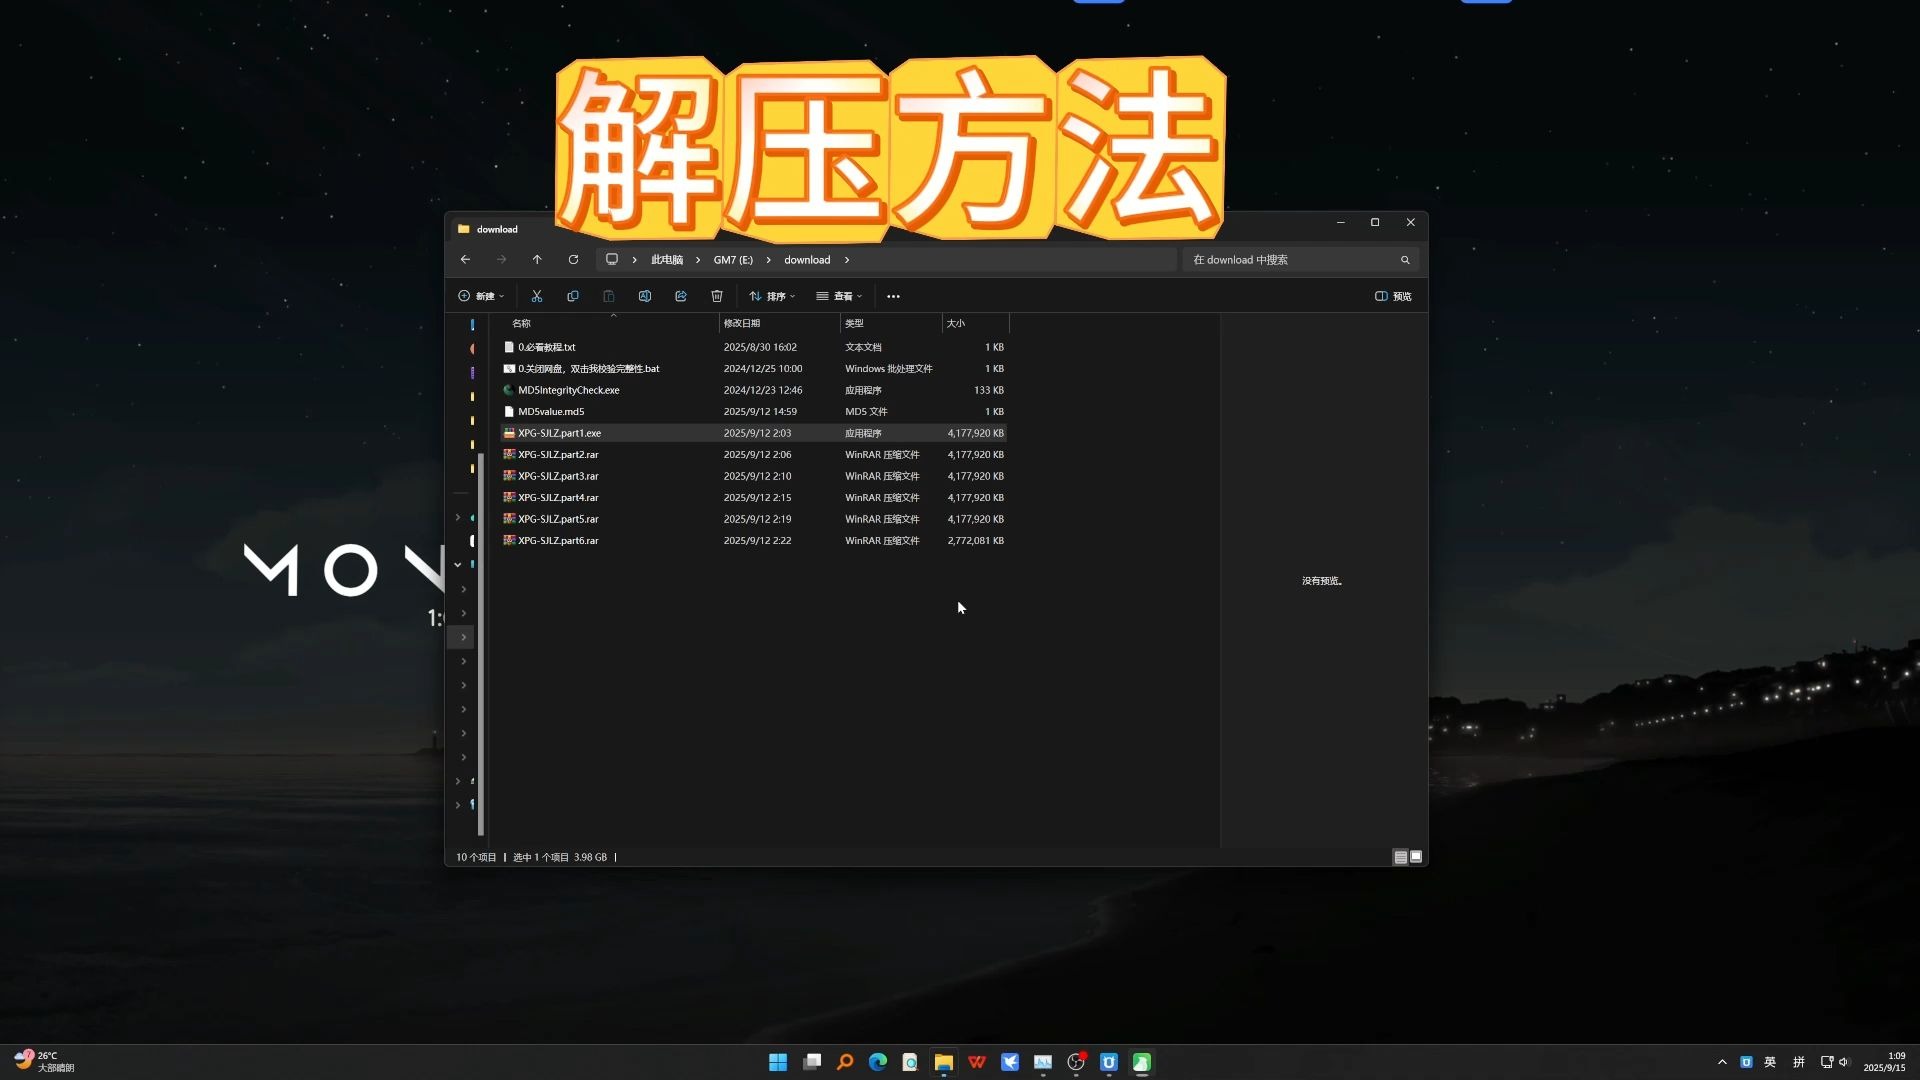This screenshot has height=1080, width=1920.
Task: Open Microsoft Edge from the taskbar
Action: (878, 1062)
